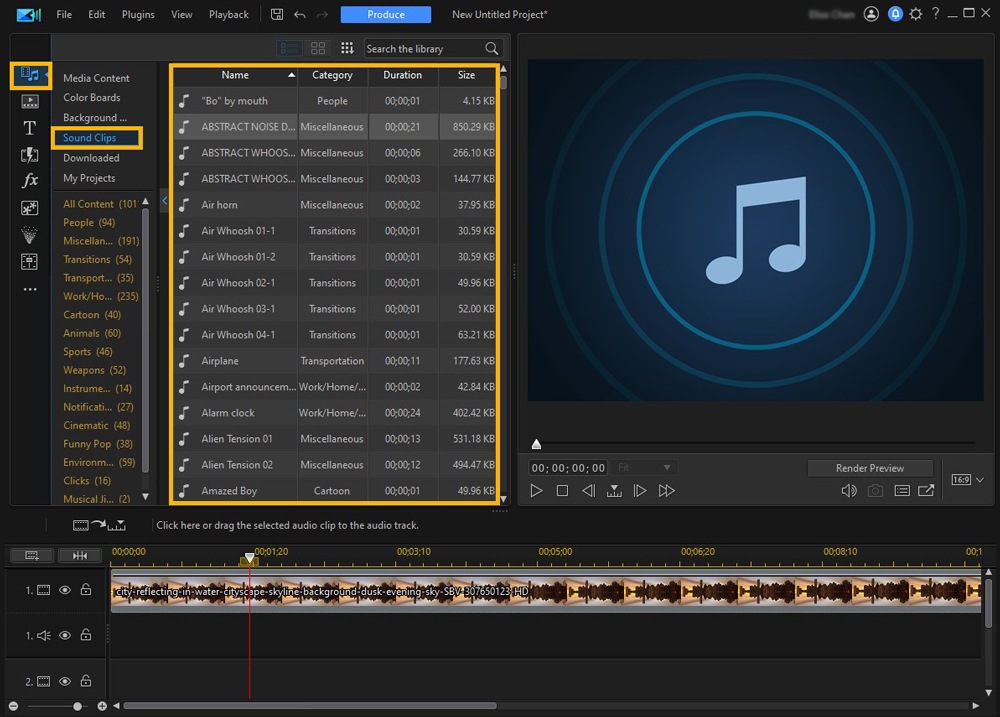Open the Title Room text icon
1000x717 pixels.
[30, 128]
